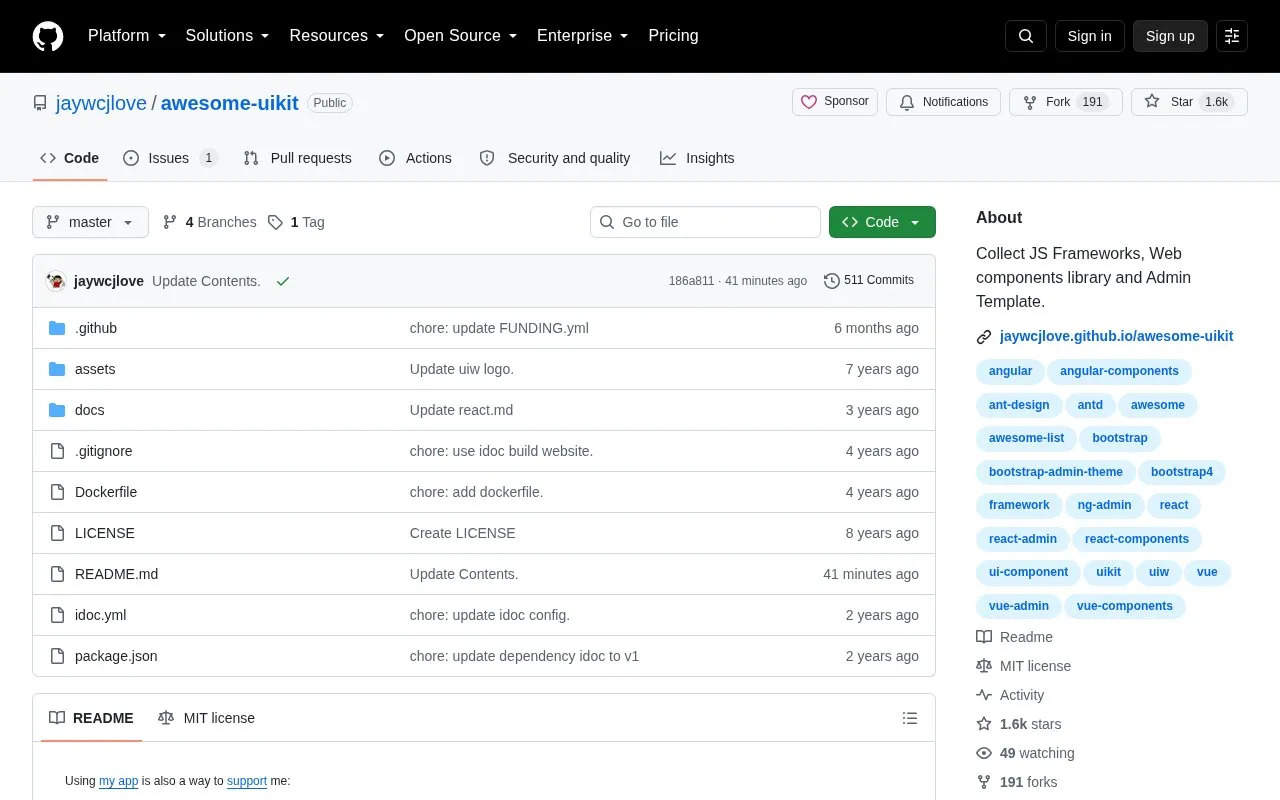Open the master branch selector
Image resolution: width=1280 pixels, height=800 pixels.
[90, 222]
